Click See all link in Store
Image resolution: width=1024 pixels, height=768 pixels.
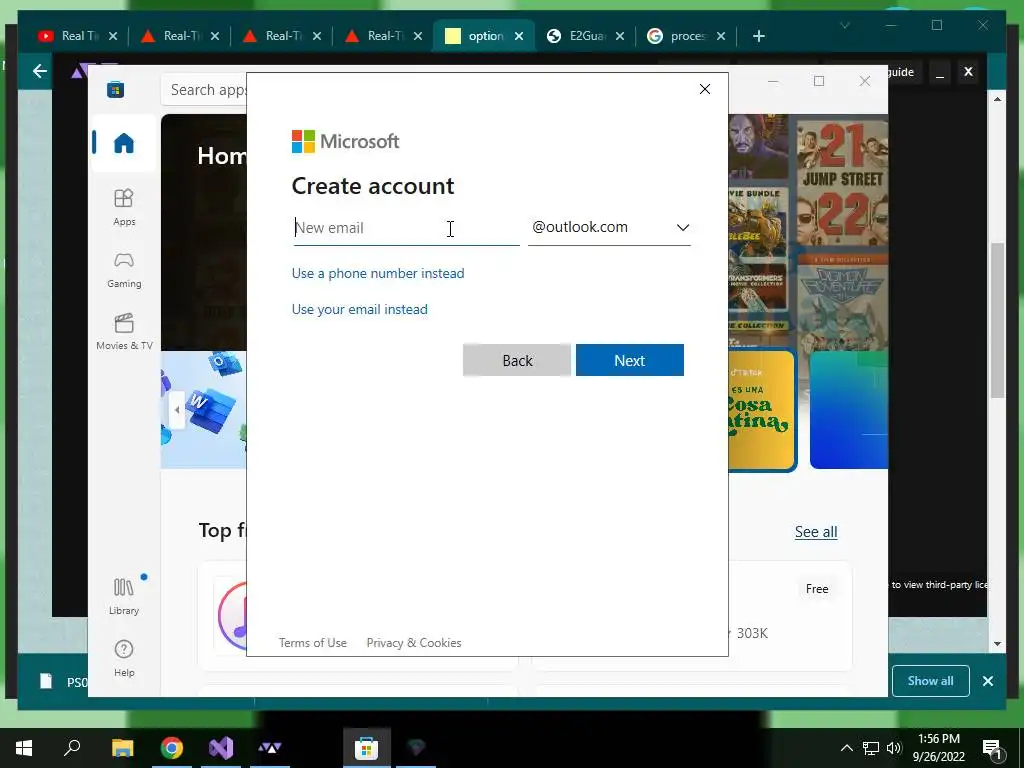tap(816, 532)
